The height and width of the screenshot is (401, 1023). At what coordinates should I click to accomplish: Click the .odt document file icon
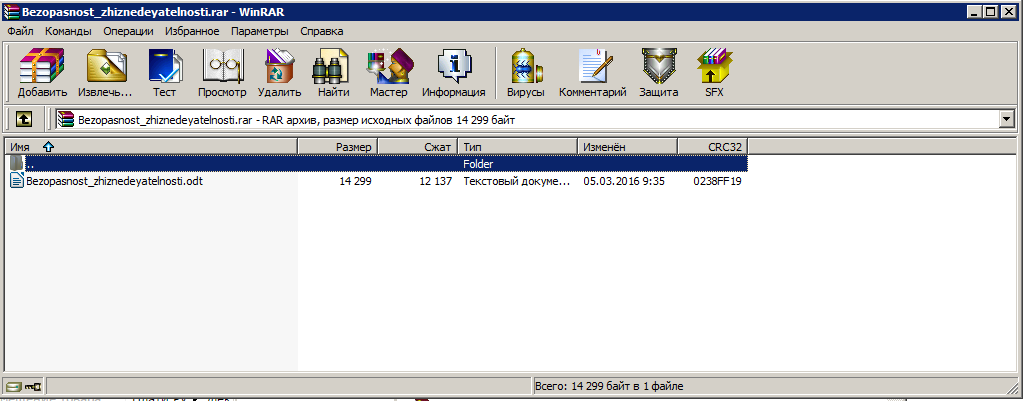(16, 181)
